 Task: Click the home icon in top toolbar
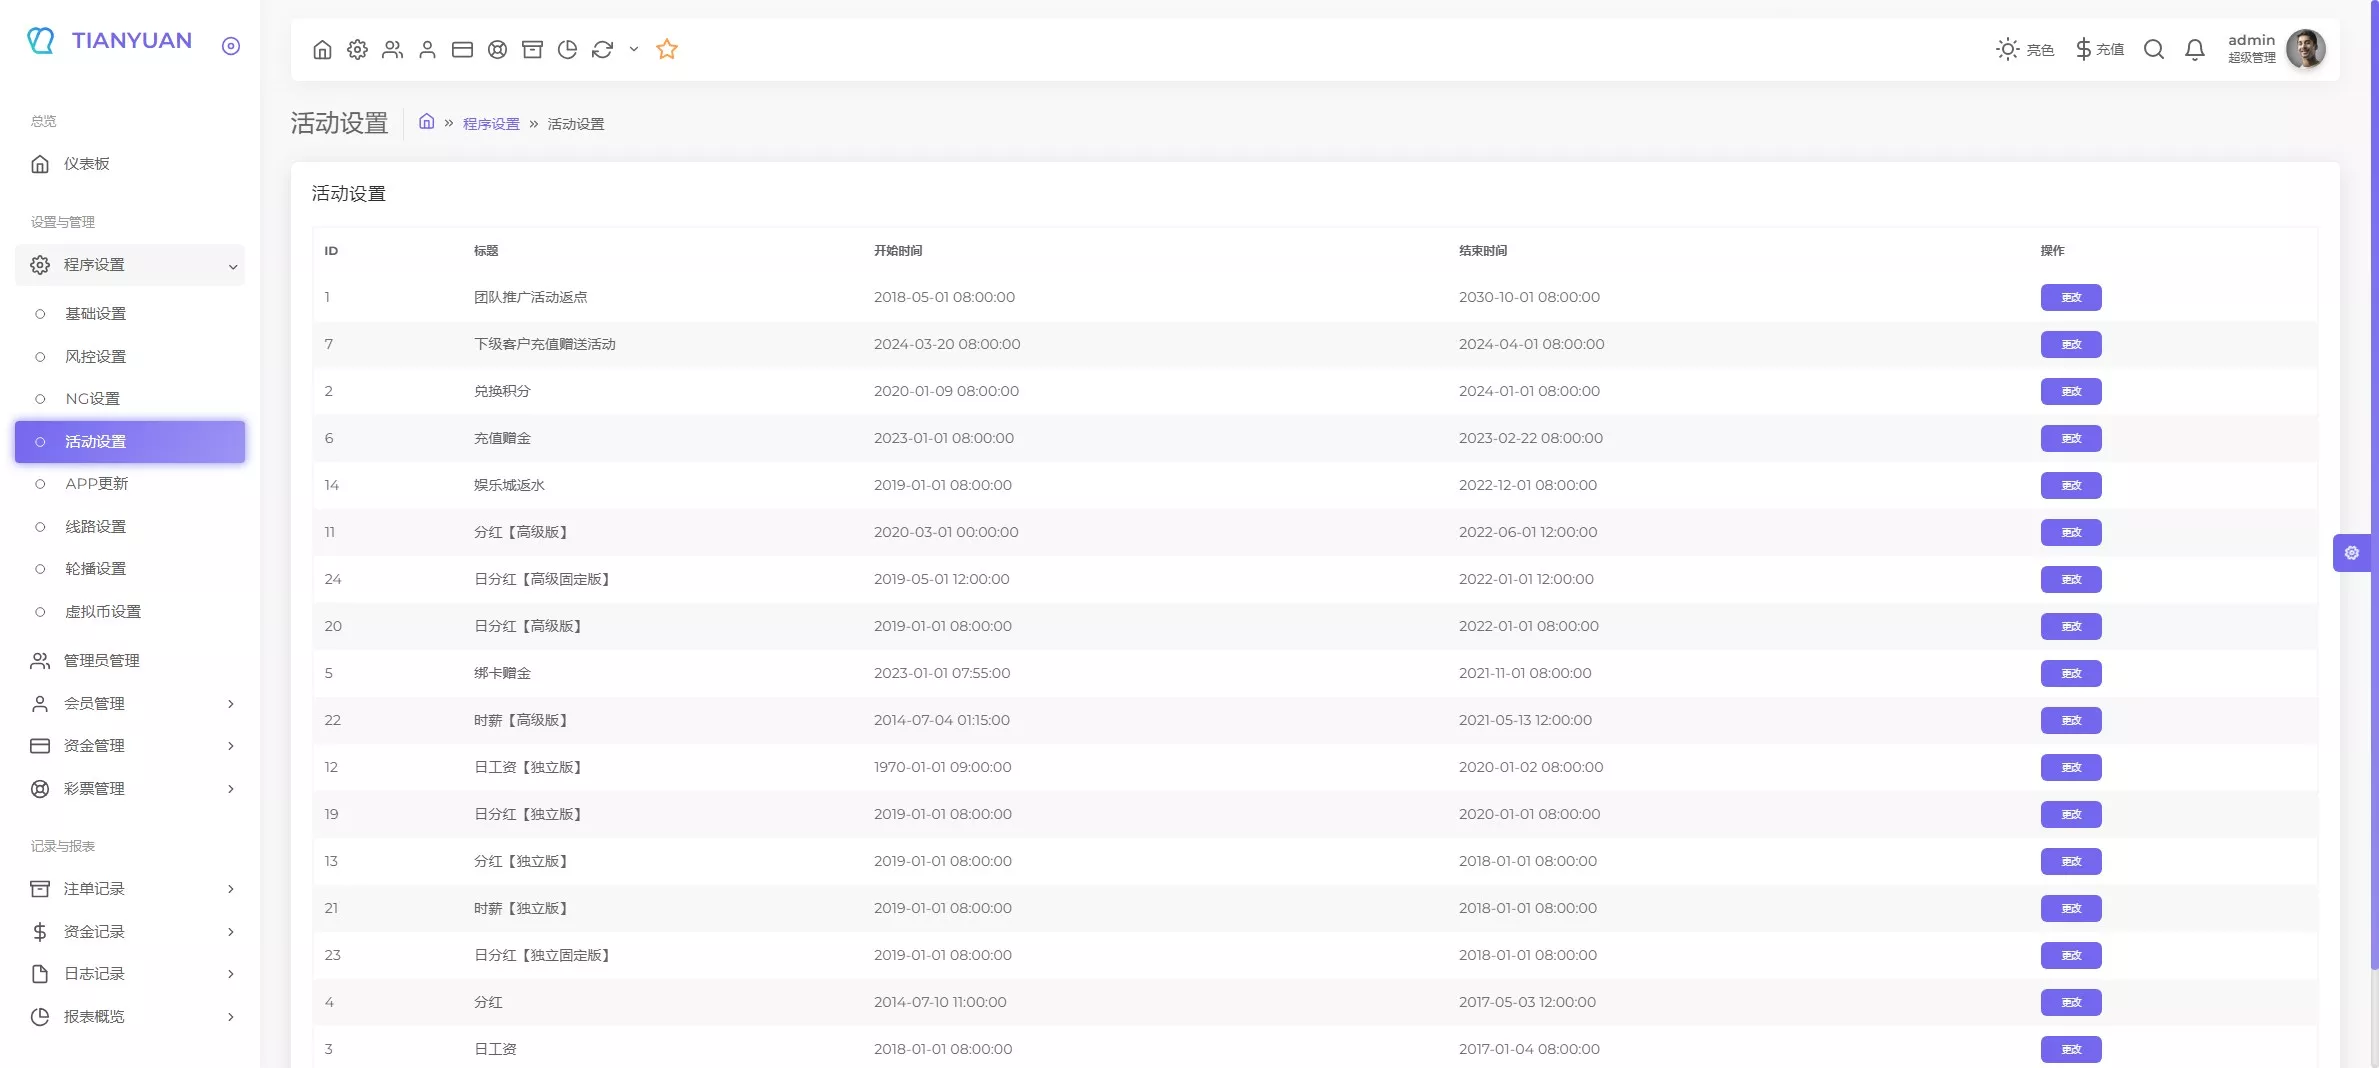(x=322, y=49)
